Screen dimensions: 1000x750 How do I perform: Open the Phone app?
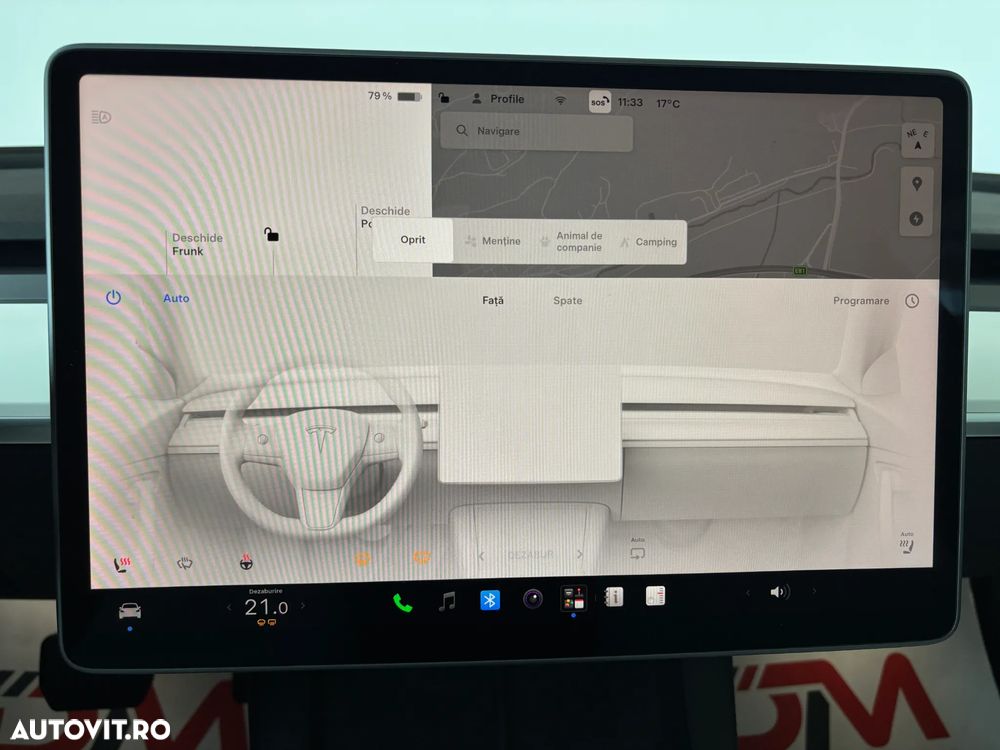coord(402,603)
